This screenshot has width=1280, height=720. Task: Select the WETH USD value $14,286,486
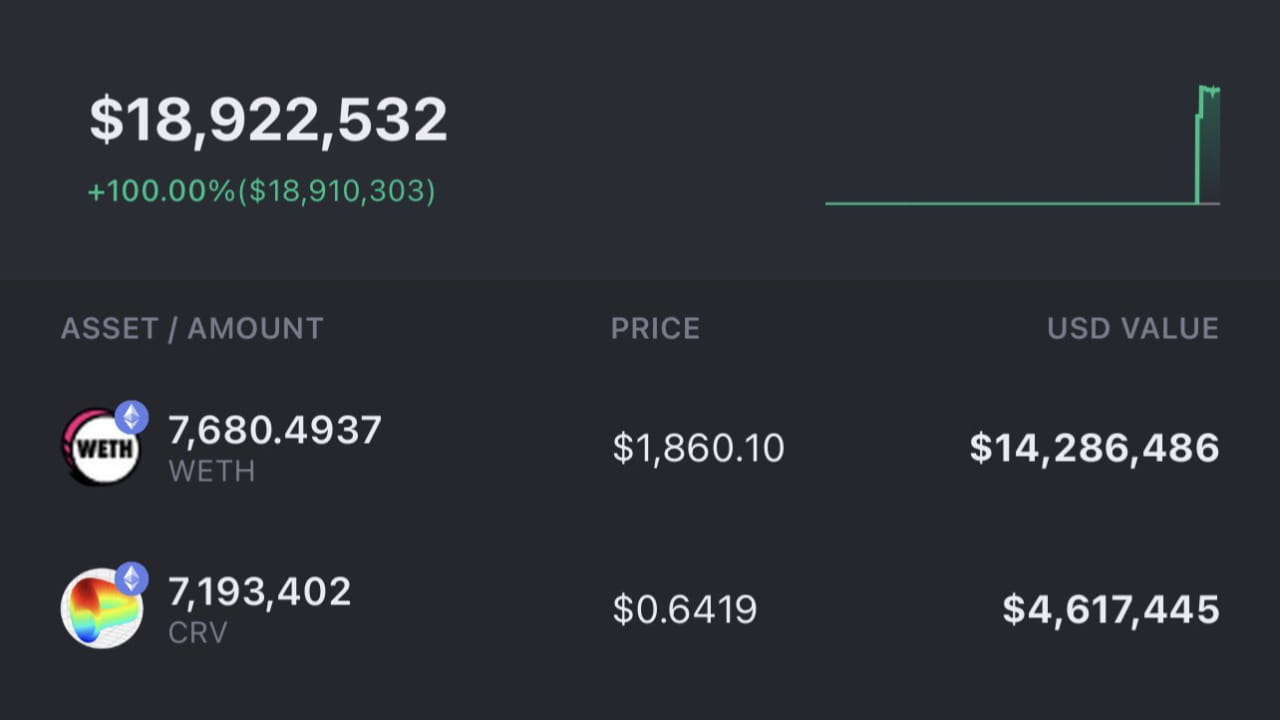point(1094,448)
